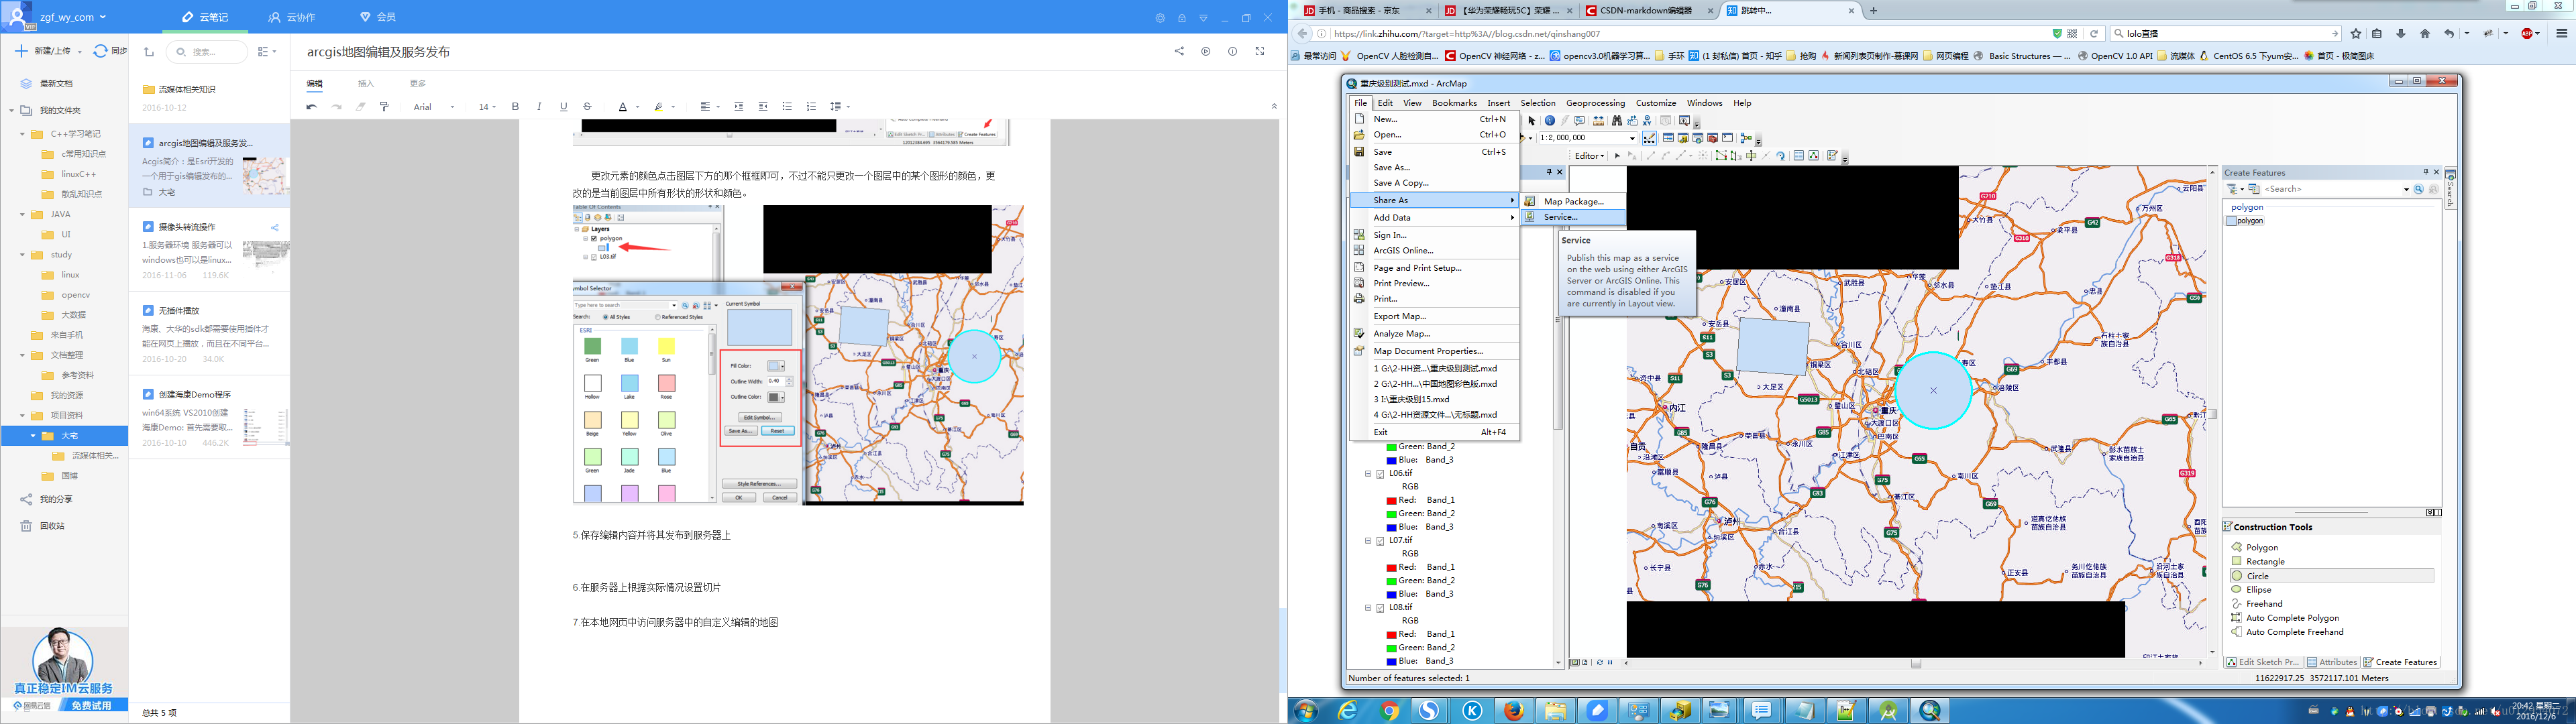
Task: Click the format painter icon in note toolbar
Action: [384, 107]
